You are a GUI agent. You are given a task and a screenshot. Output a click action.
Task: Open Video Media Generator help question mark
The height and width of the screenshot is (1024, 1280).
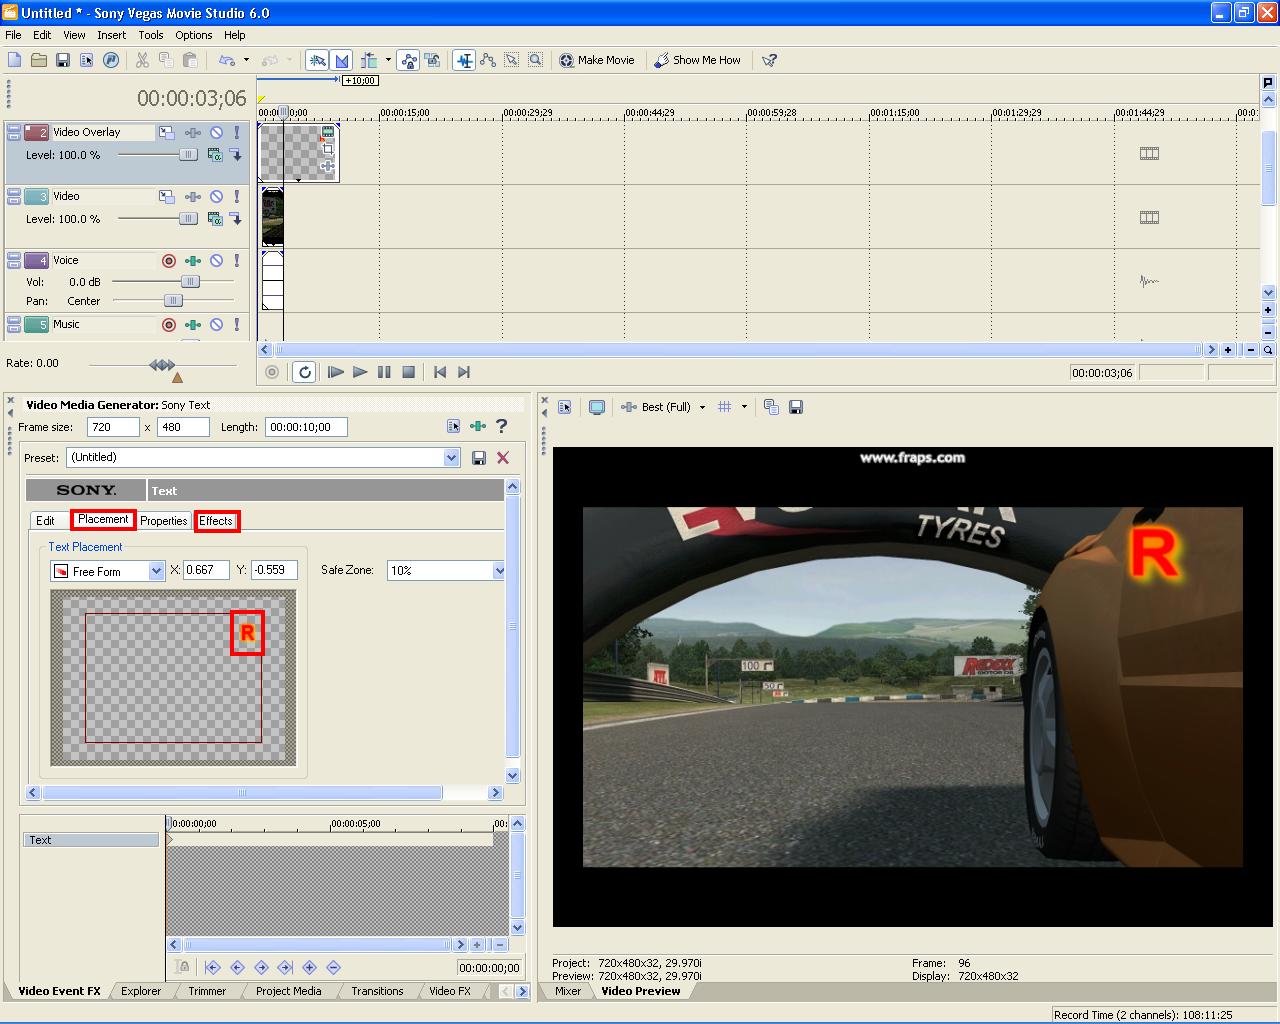pyautogui.click(x=502, y=427)
